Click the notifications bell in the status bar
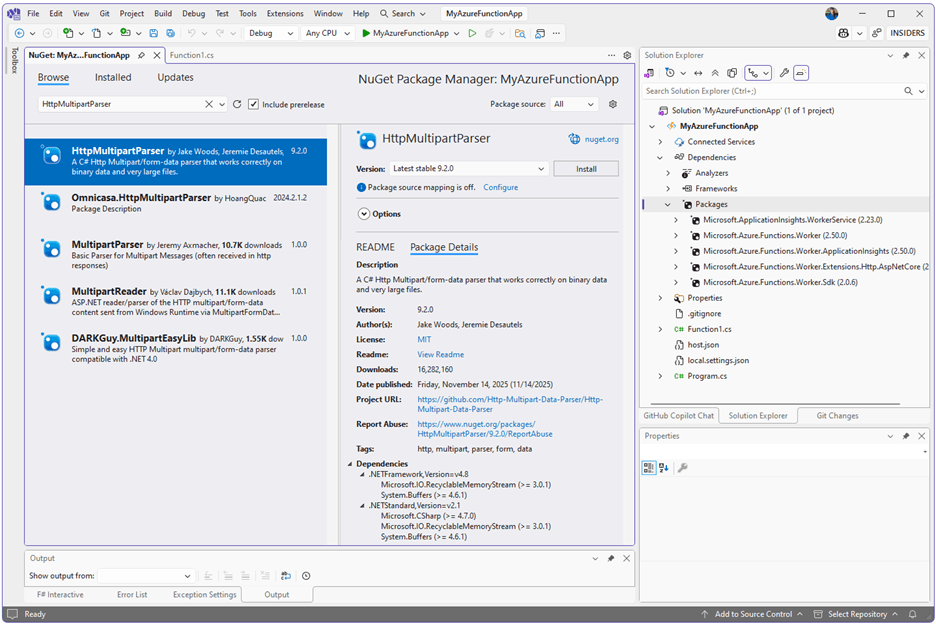 [x=911, y=614]
